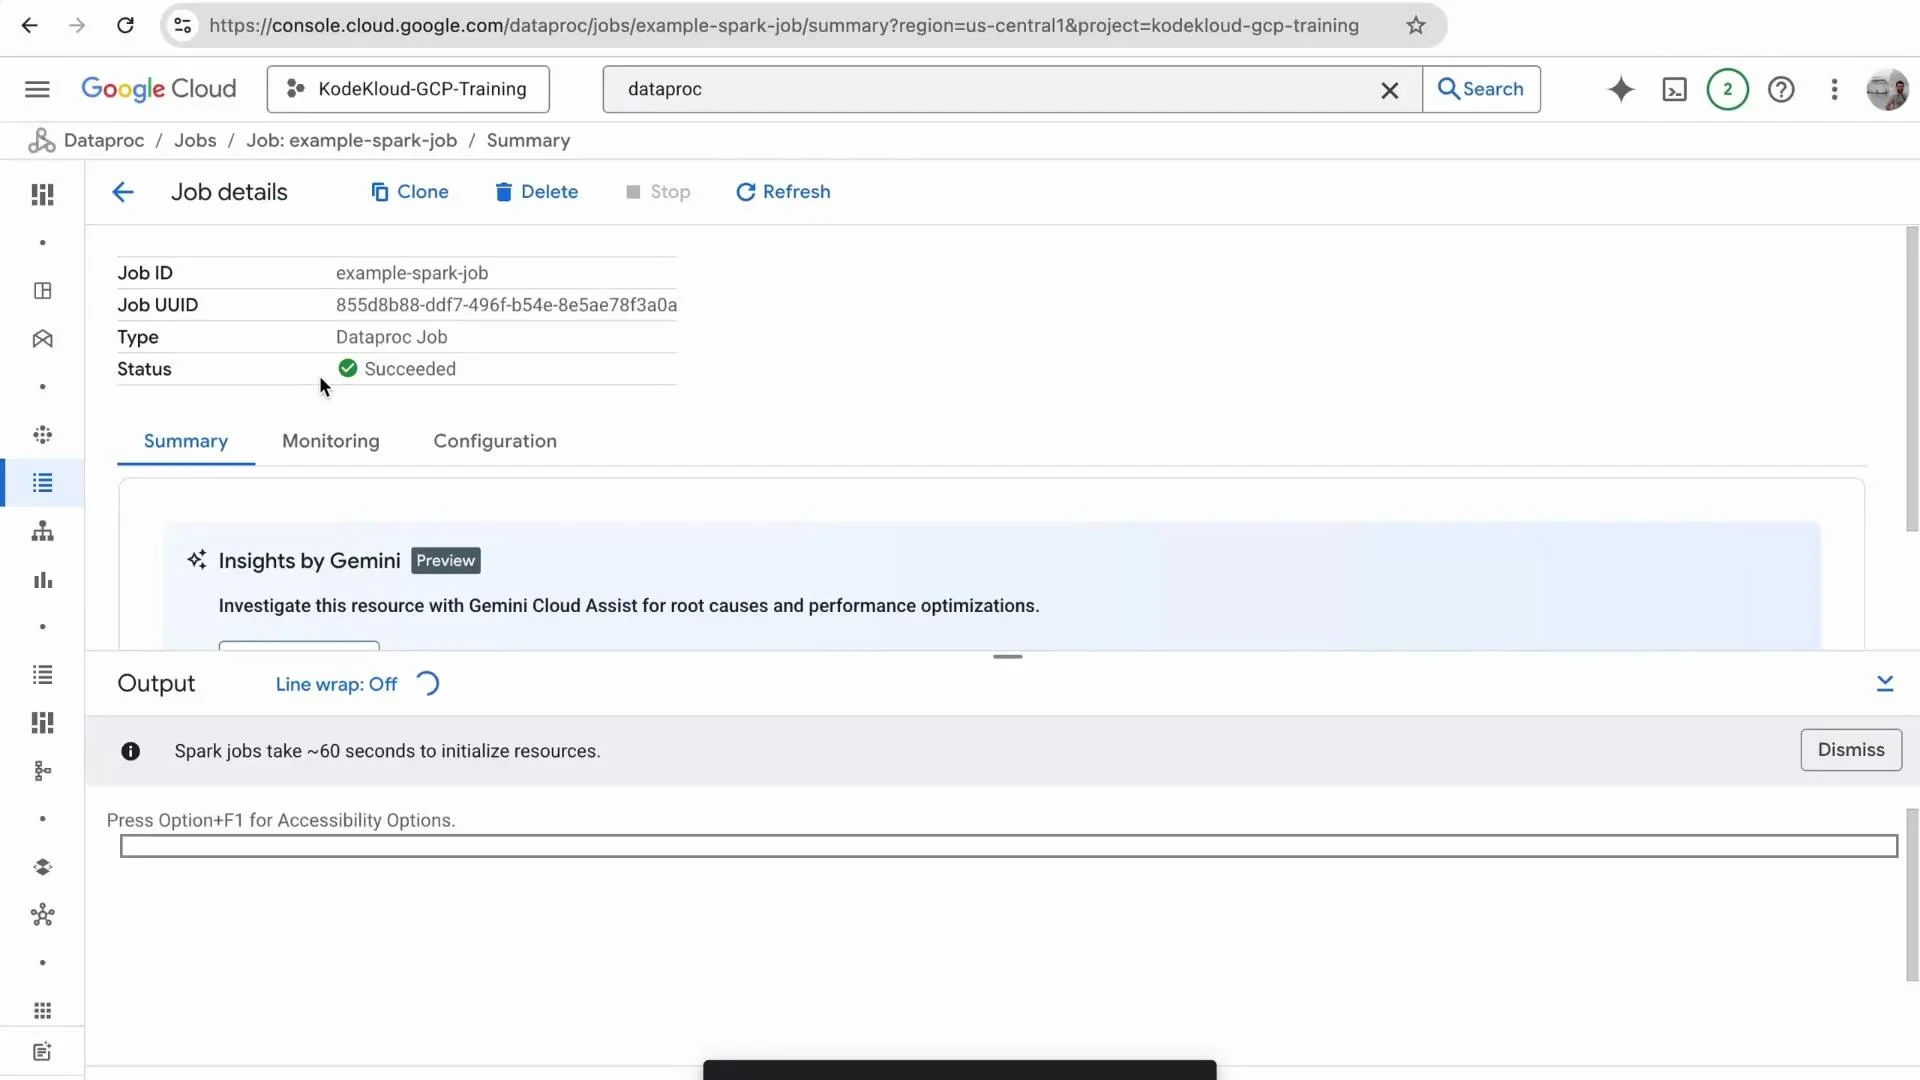Screen dimensions: 1920x1080
Task: Click the Succeeded status text
Action: click(410, 369)
